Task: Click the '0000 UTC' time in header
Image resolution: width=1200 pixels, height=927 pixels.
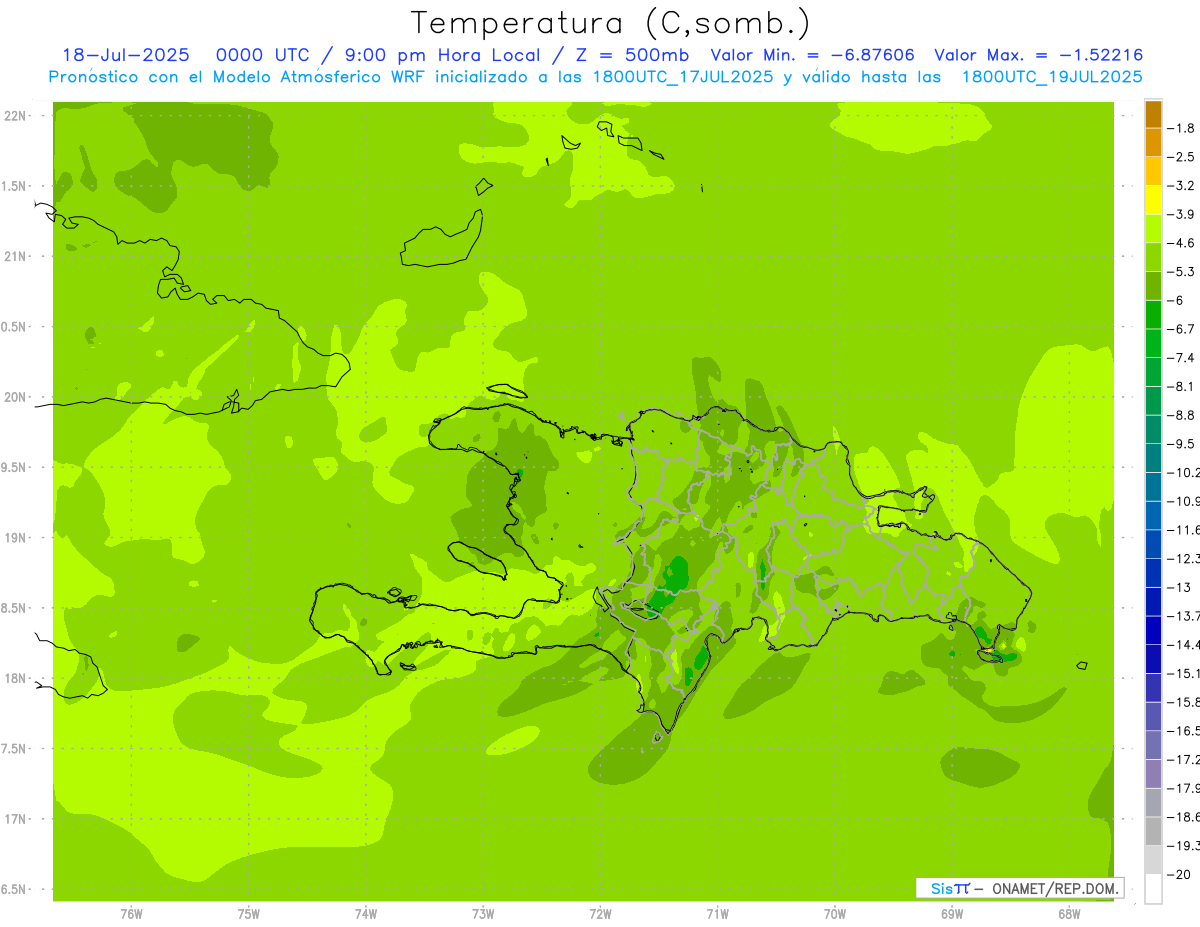Action: [x=263, y=56]
